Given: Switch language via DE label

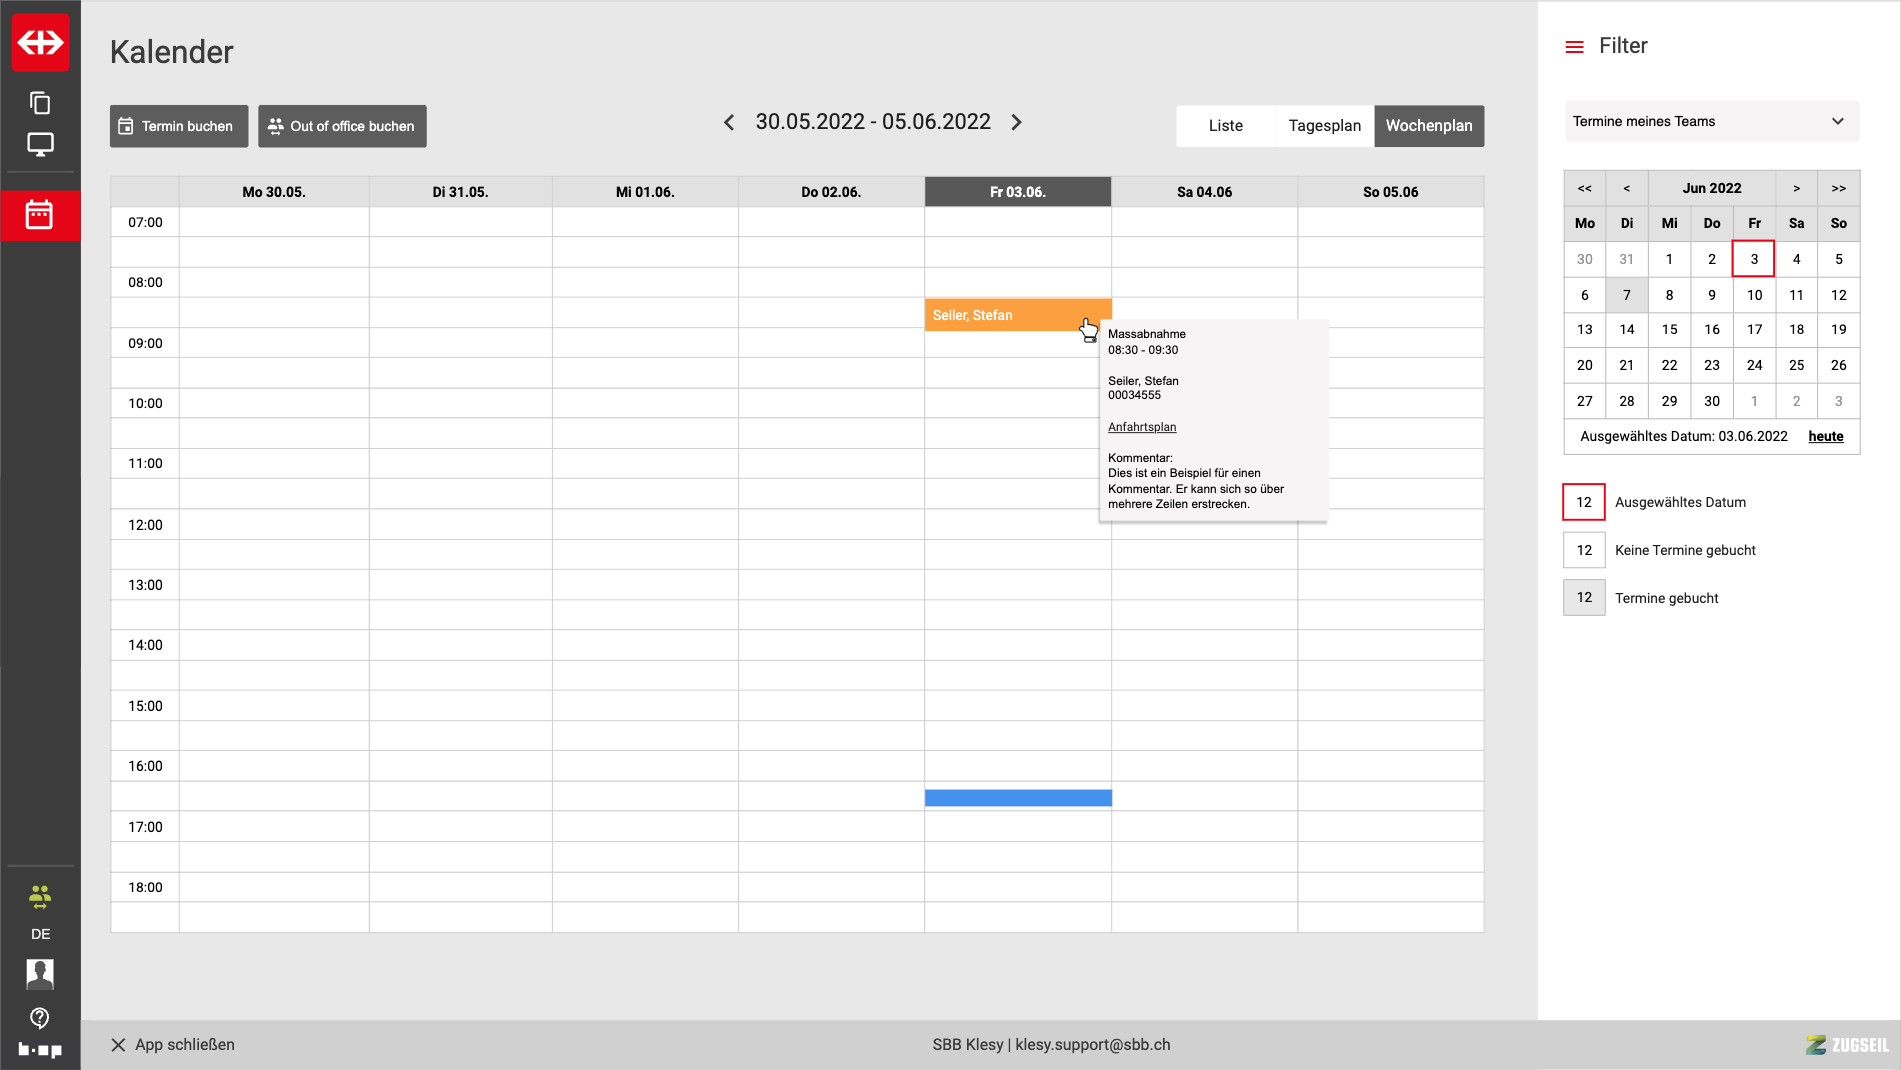Looking at the screenshot, I should (x=40, y=934).
